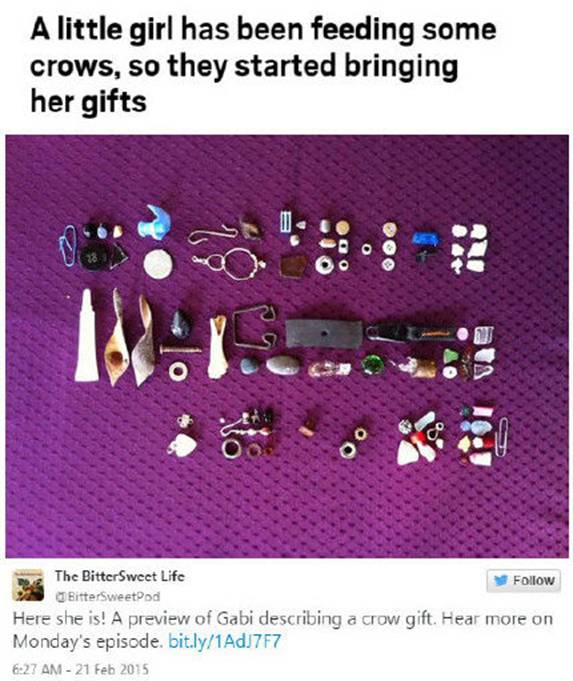
Task: Open the purple crow gifts photo
Action: [287, 346]
